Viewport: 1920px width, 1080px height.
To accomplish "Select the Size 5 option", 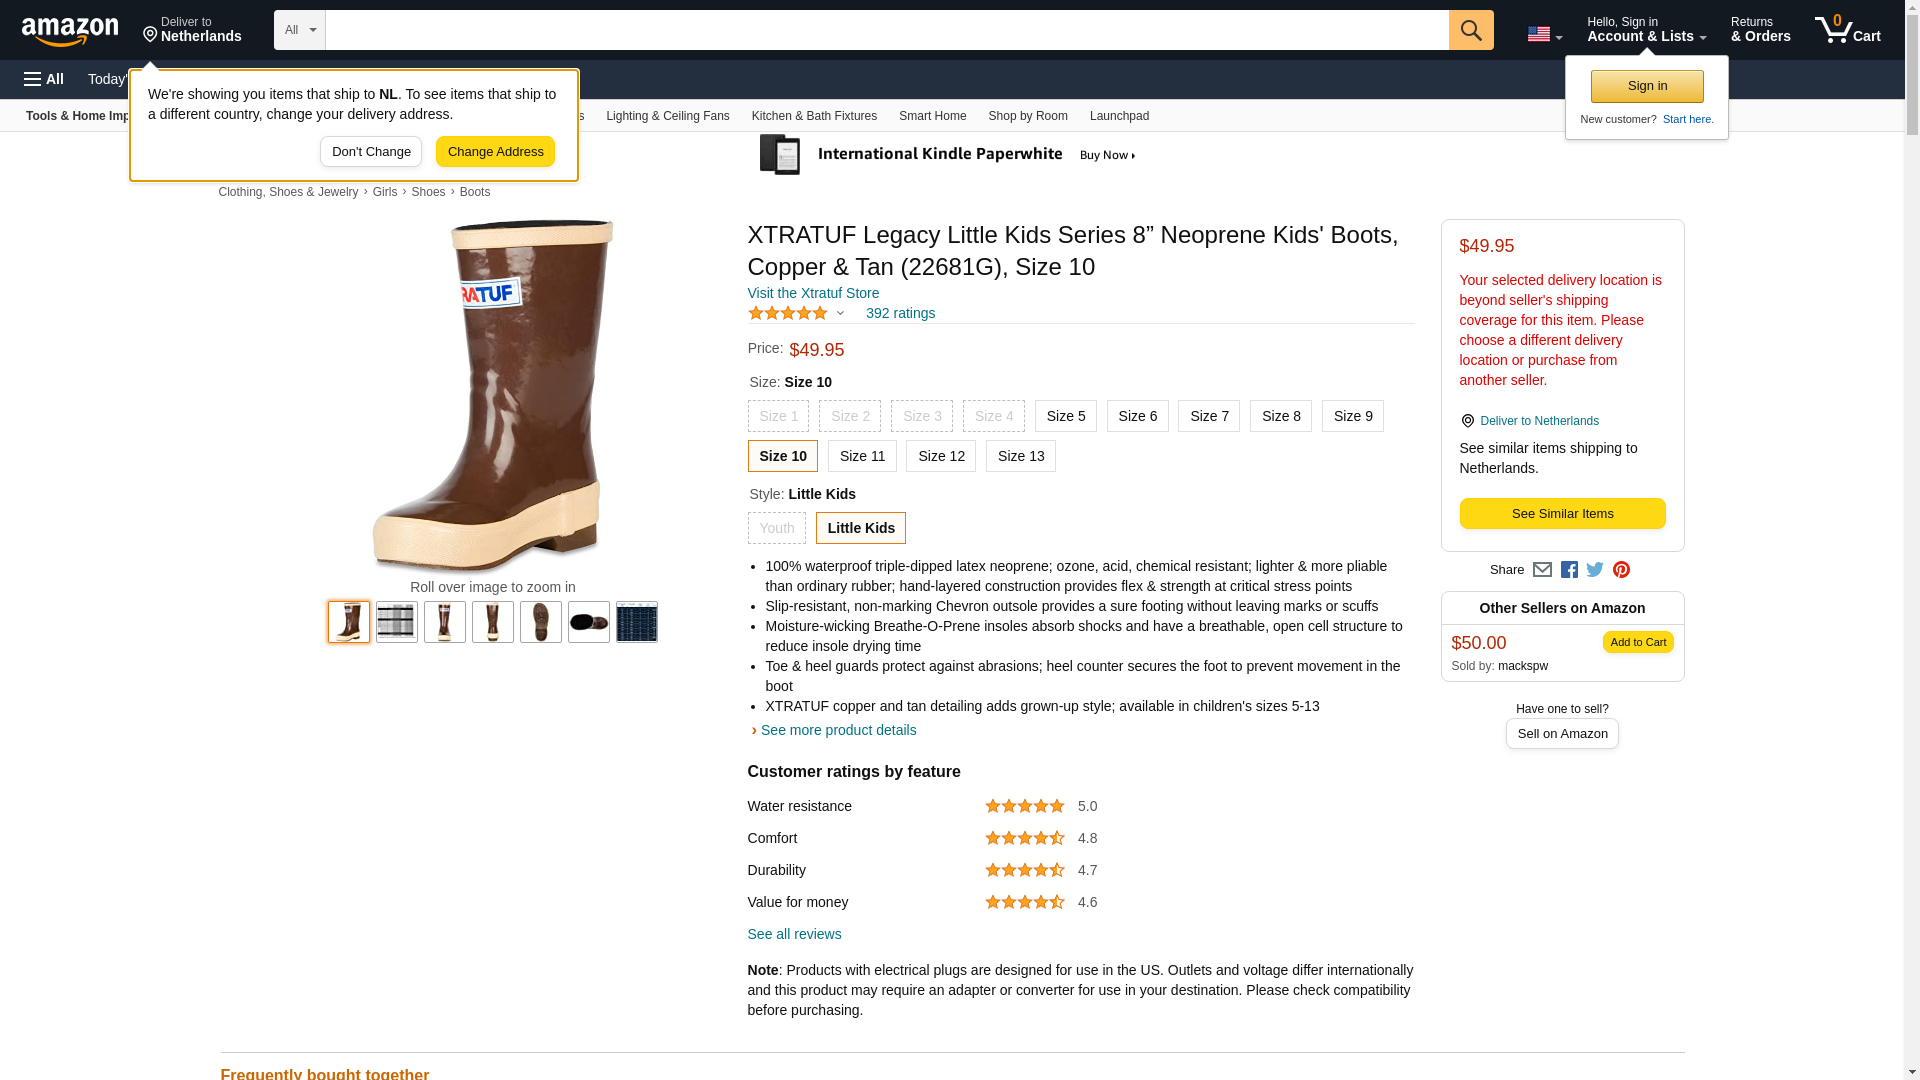I will (x=1065, y=416).
